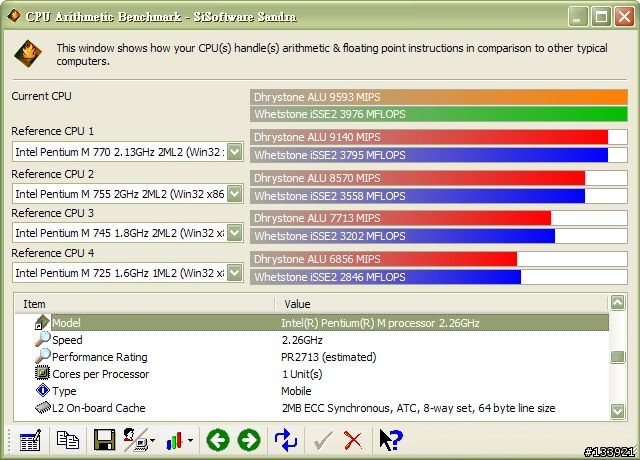Open the chart icon's small dropdown arrow
Viewport: 640px width, 460px height.
click(x=190, y=440)
